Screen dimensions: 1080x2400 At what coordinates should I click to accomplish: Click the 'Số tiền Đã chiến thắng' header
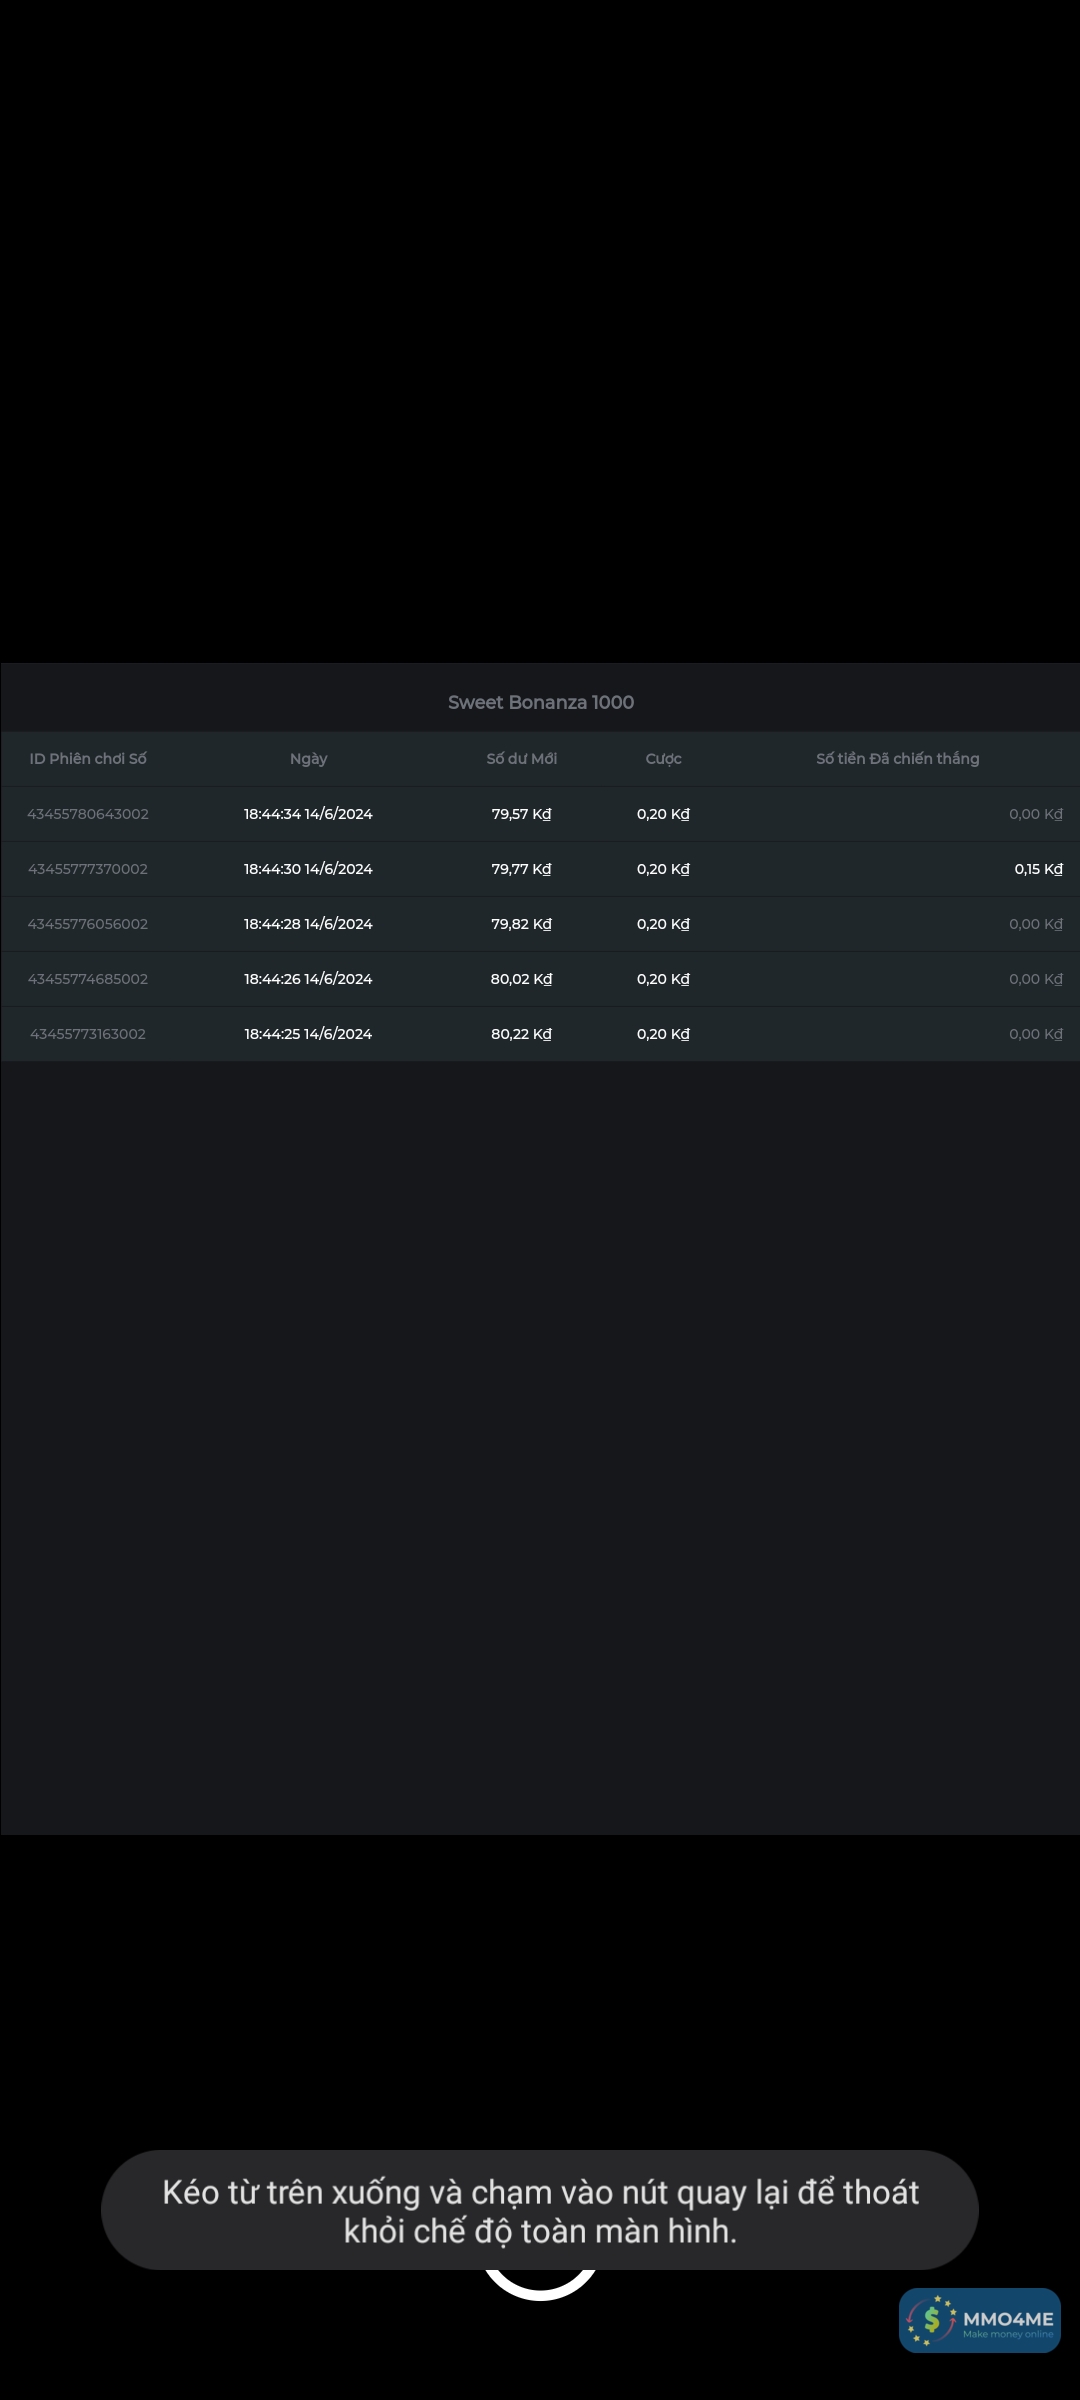pos(897,759)
